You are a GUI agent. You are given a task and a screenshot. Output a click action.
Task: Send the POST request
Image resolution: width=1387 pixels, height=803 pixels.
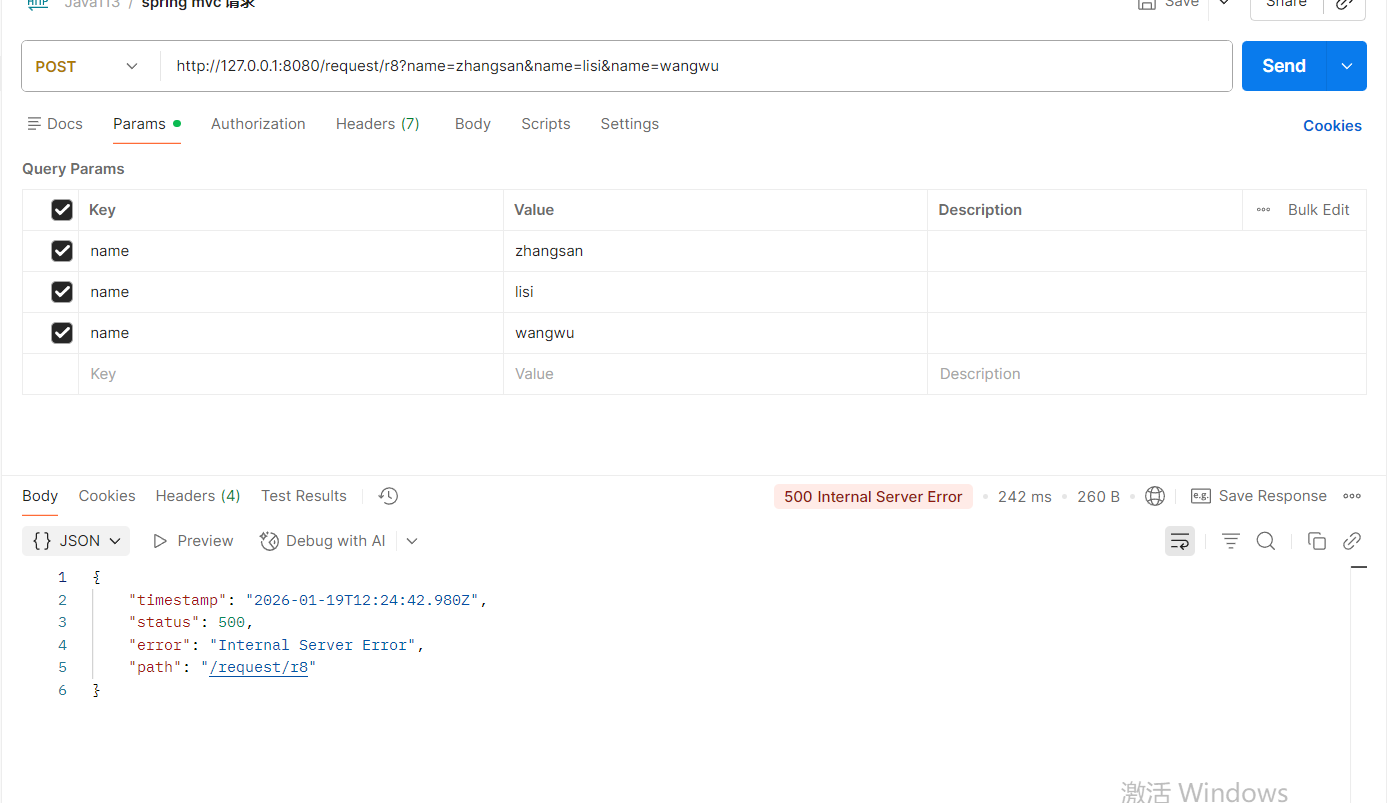tap(1283, 66)
